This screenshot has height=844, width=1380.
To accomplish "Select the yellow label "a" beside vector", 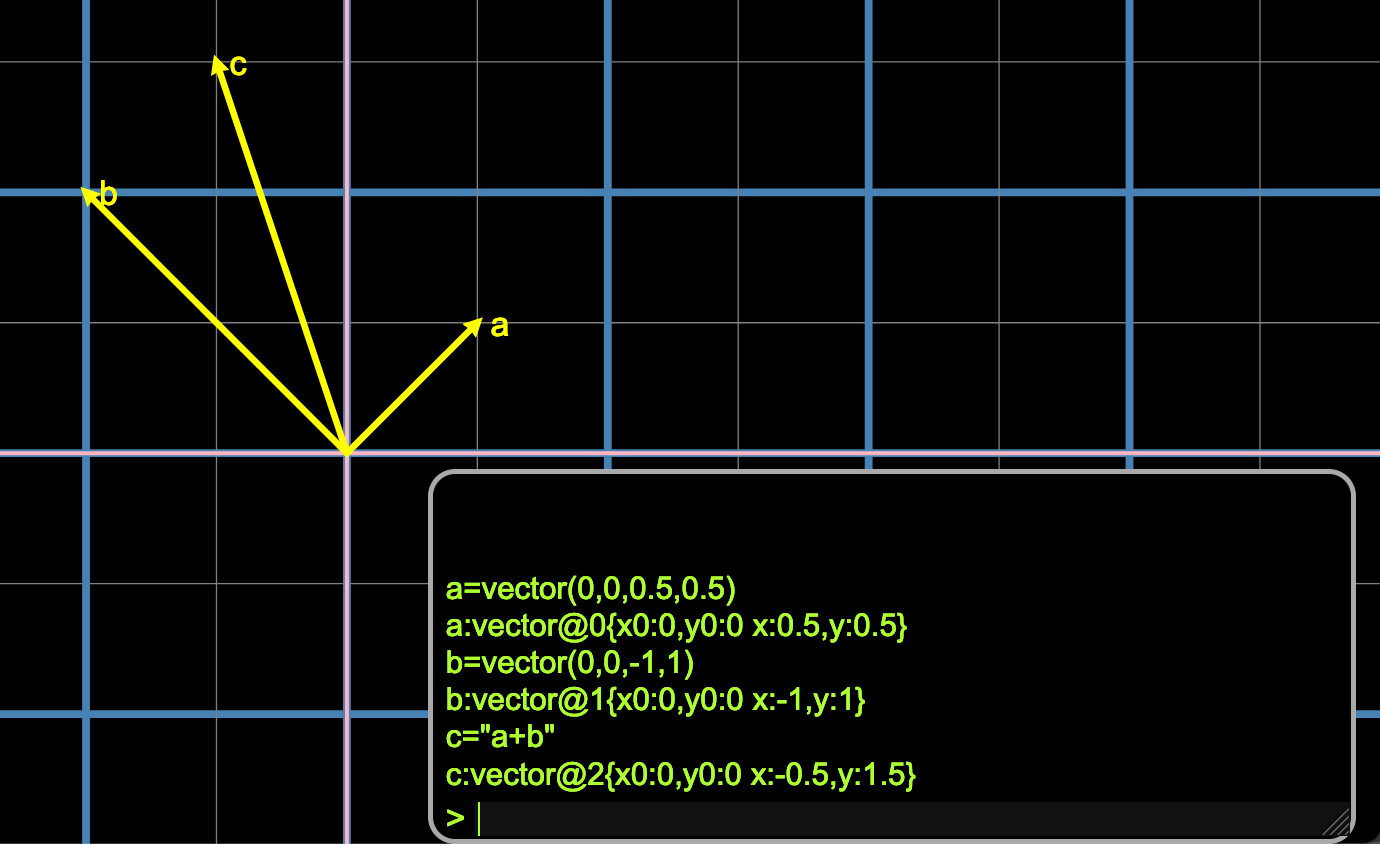I will click(499, 326).
